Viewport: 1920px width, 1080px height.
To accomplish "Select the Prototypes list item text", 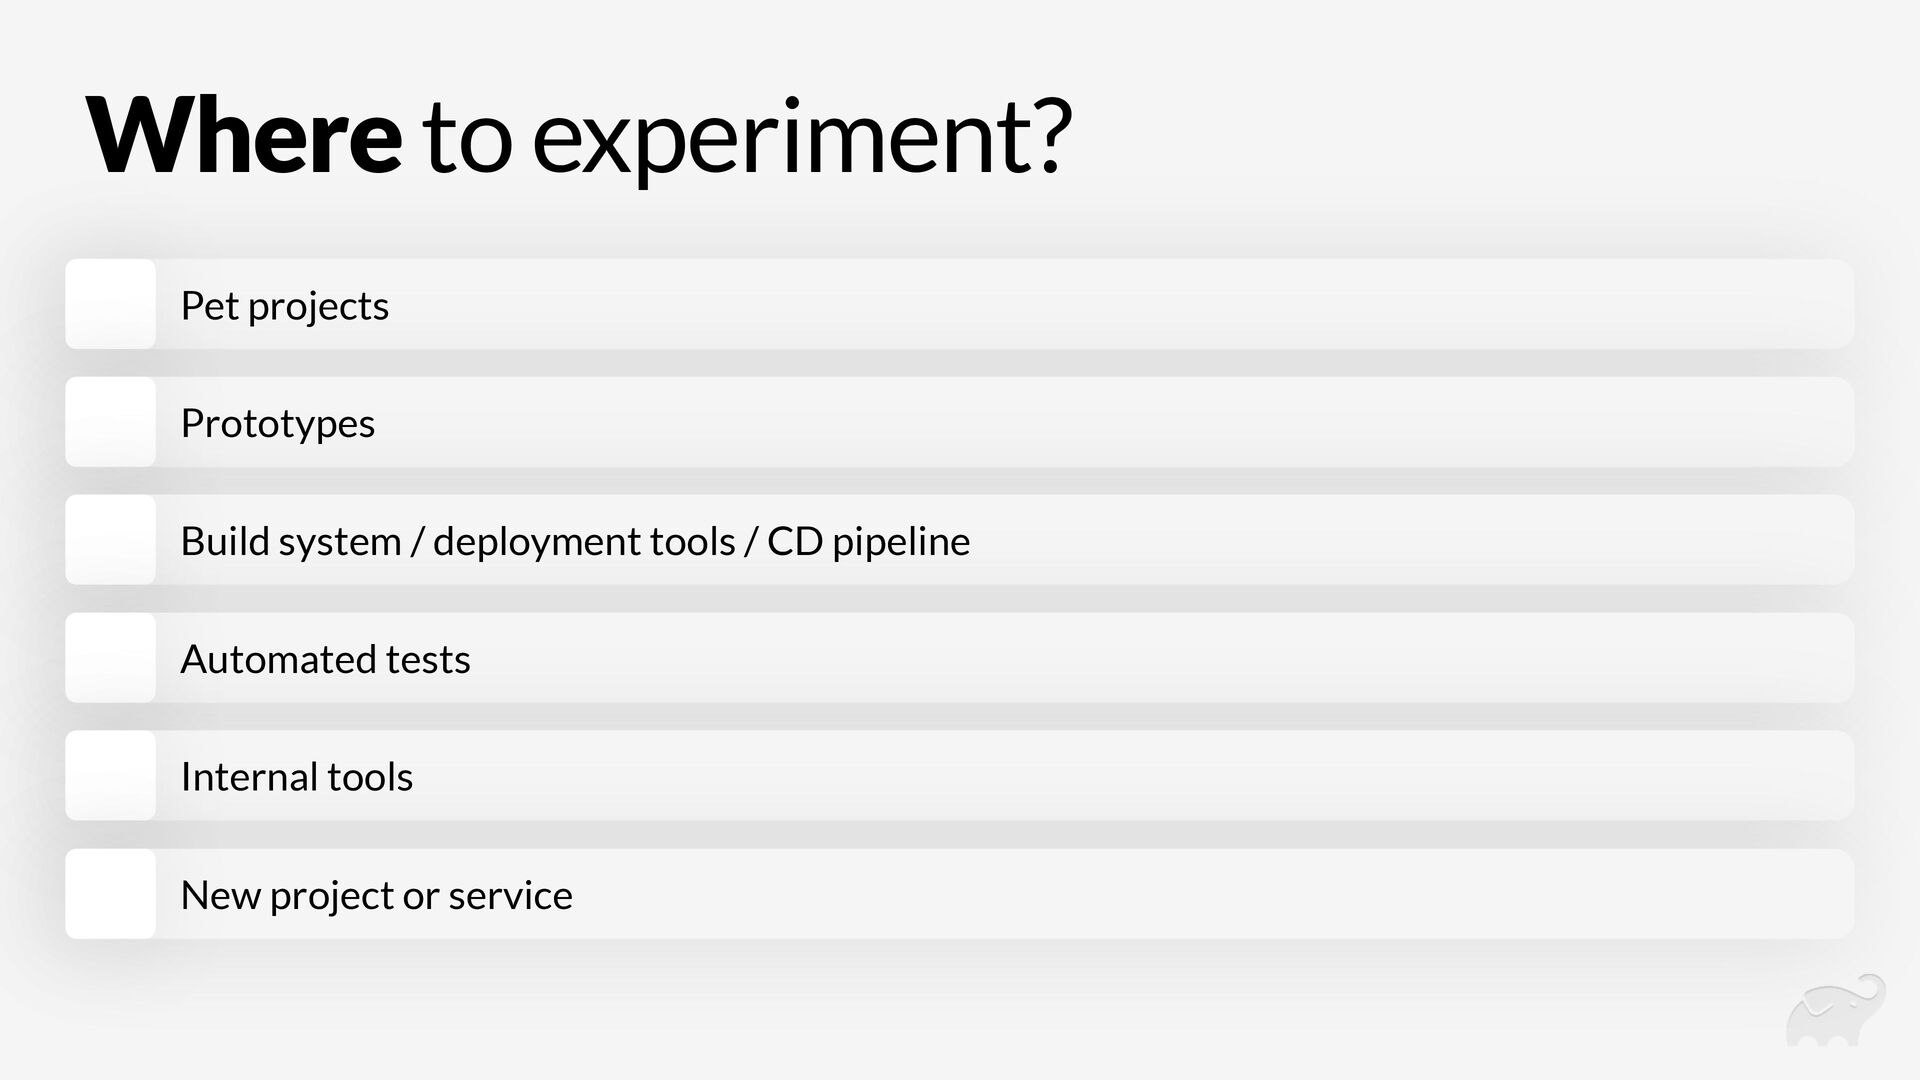I will (x=277, y=424).
